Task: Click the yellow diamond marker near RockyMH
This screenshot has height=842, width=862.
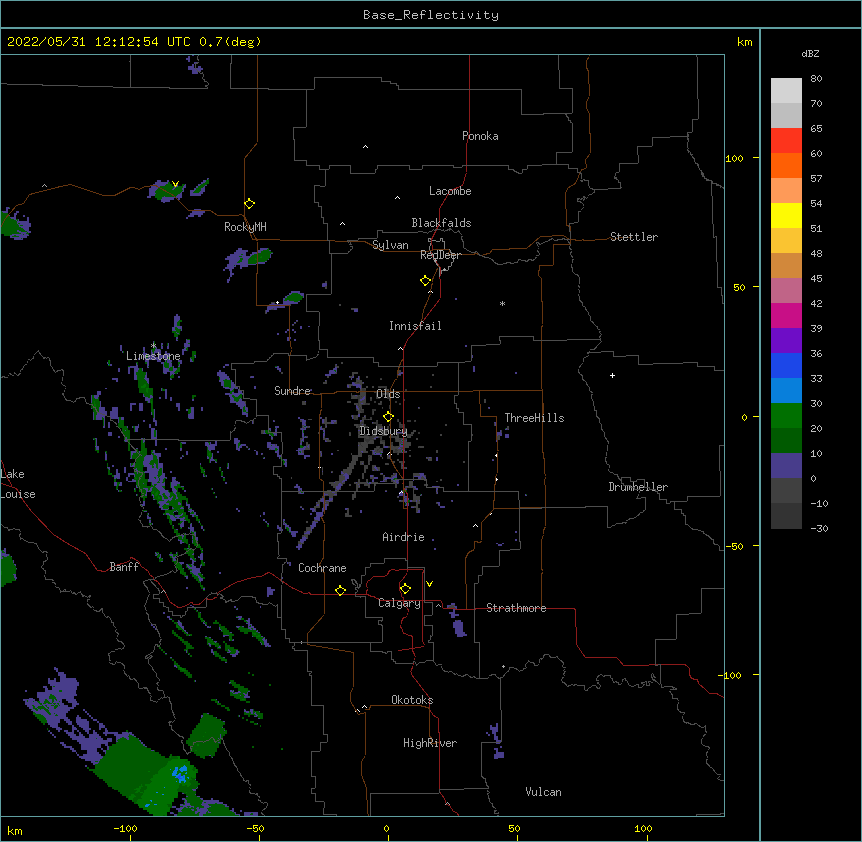Action: 249,204
